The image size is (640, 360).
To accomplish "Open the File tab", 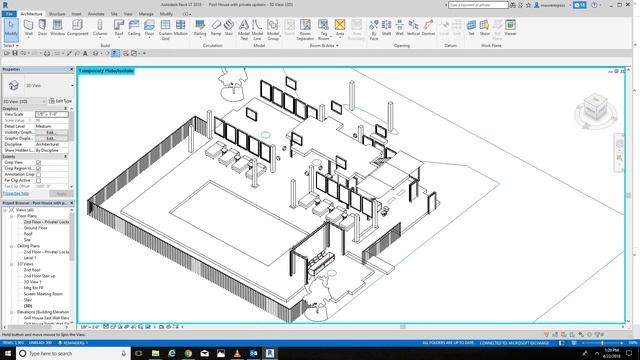I will click(9, 14).
